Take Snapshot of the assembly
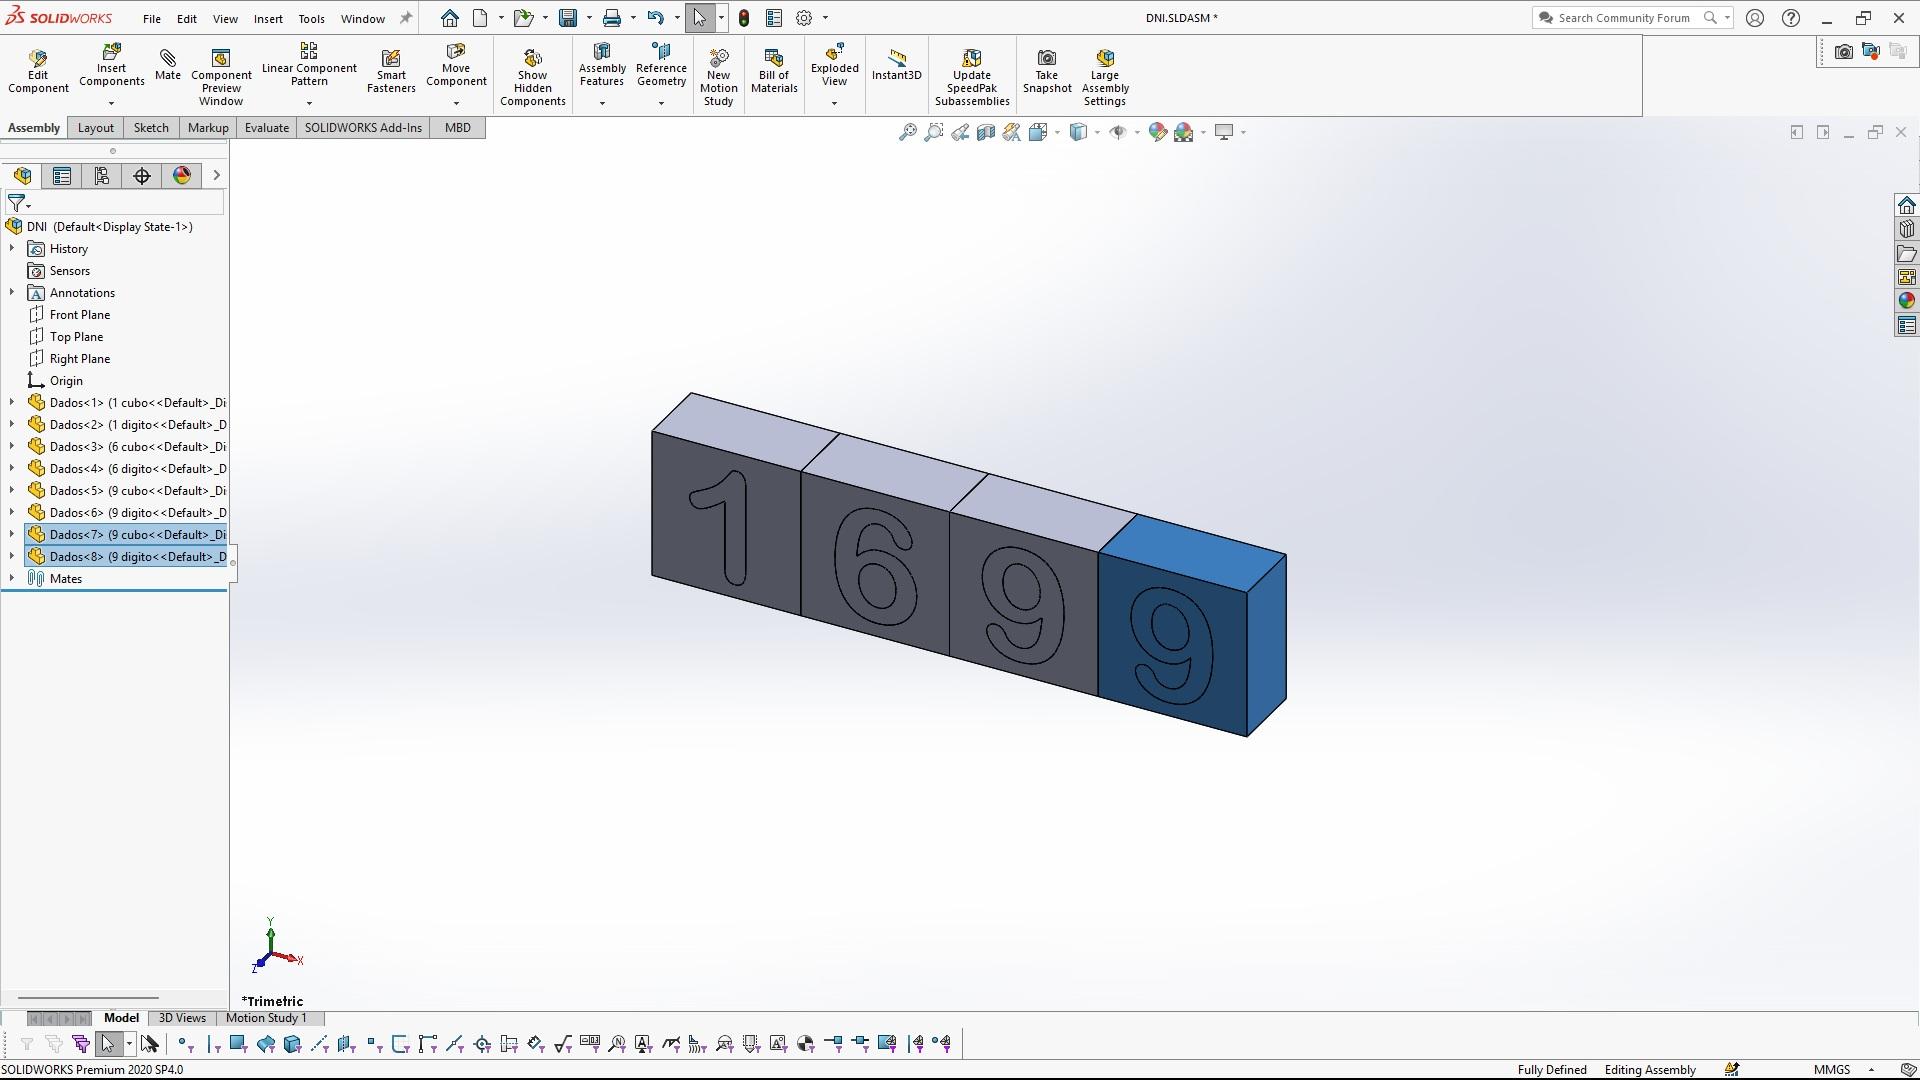The height and width of the screenshot is (1080, 1920). click(x=1047, y=71)
